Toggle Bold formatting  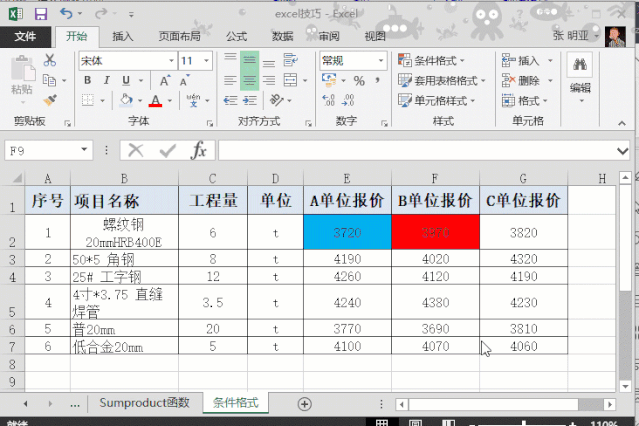[86, 81]
